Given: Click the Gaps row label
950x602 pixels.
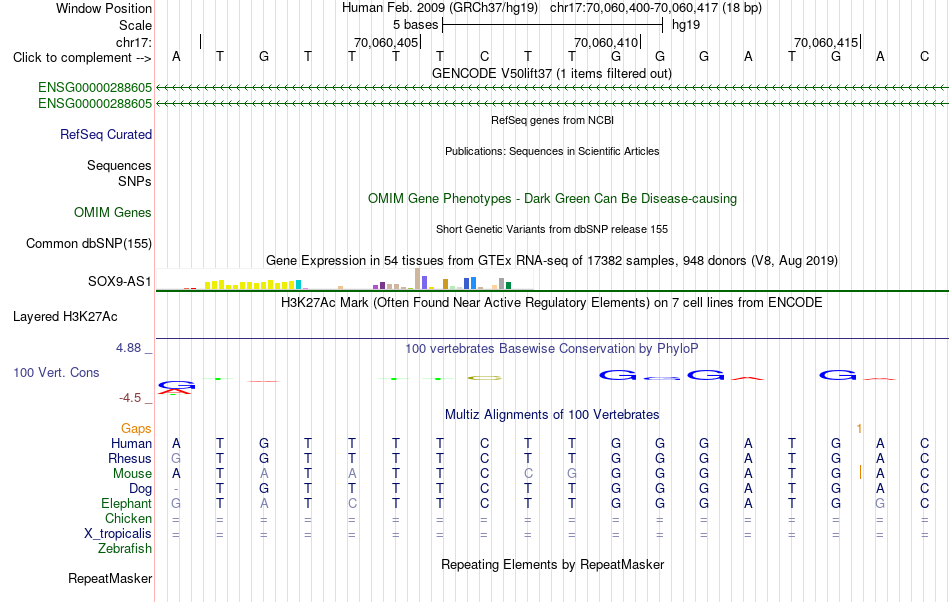Looking at the screenshot, I should 136,429.
